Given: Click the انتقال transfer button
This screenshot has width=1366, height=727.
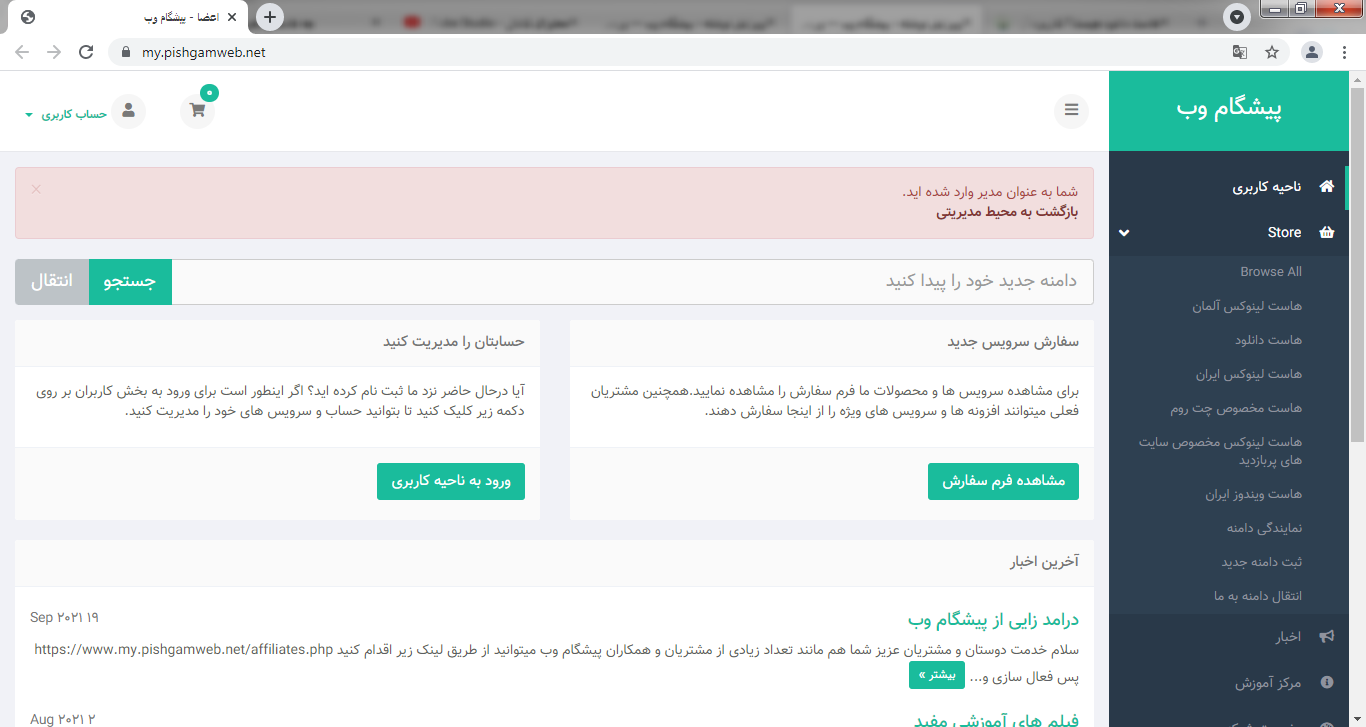Looking at the screenshot, I should pyautogui.click(x=52, y=282).
